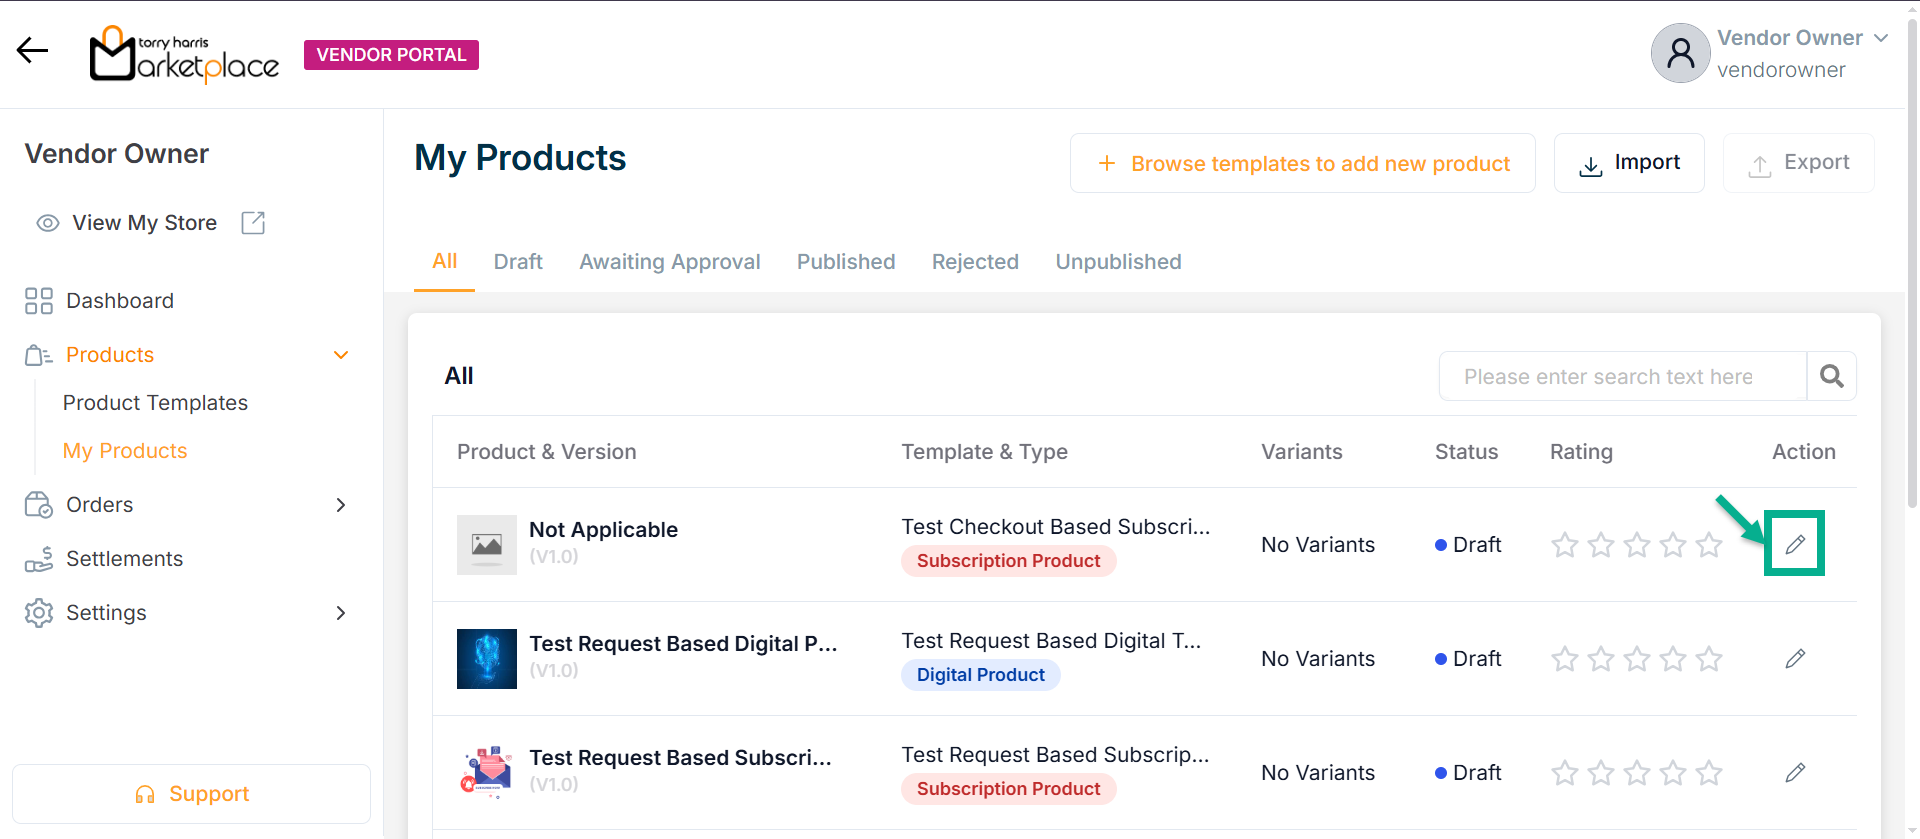This screenshot has height=839, width=1920.
Task: Click the search magnifier icon
Action: click(x=1831, y=376)
